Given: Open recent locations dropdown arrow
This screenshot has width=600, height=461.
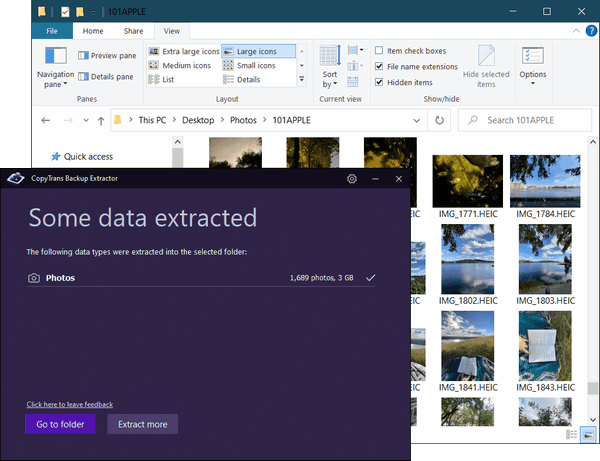Looking at the screenshot, I should pyautogui.click(x=86, y=121).
